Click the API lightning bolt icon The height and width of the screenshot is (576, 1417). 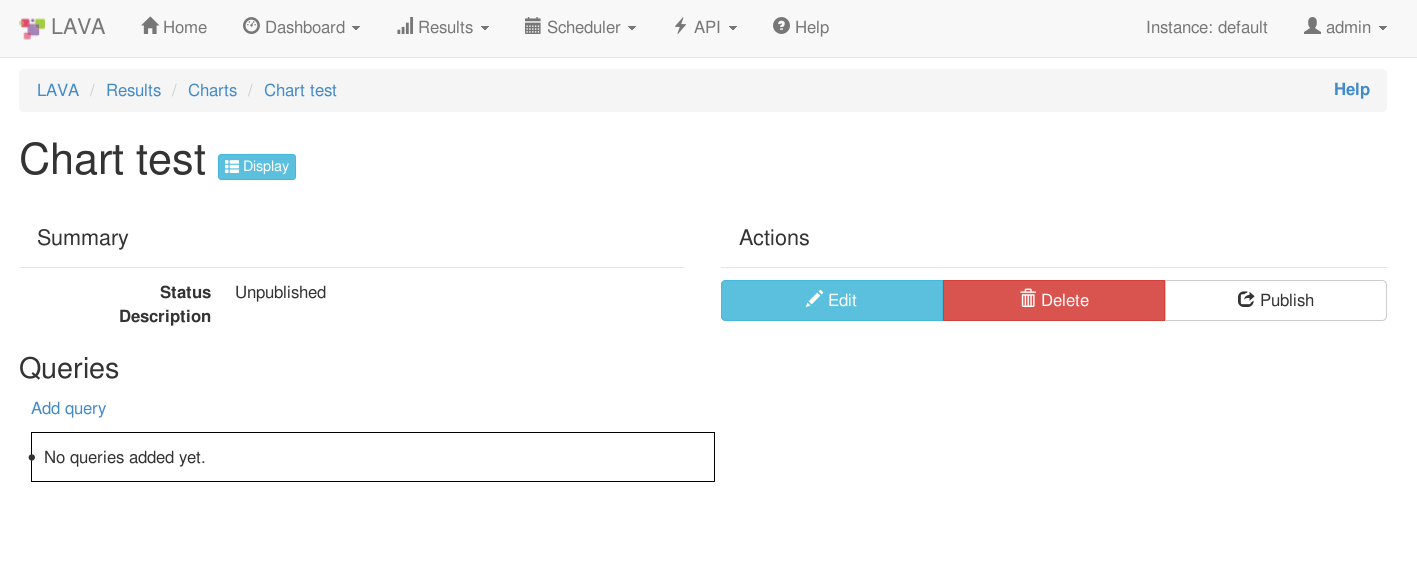[x=680, y=26]
